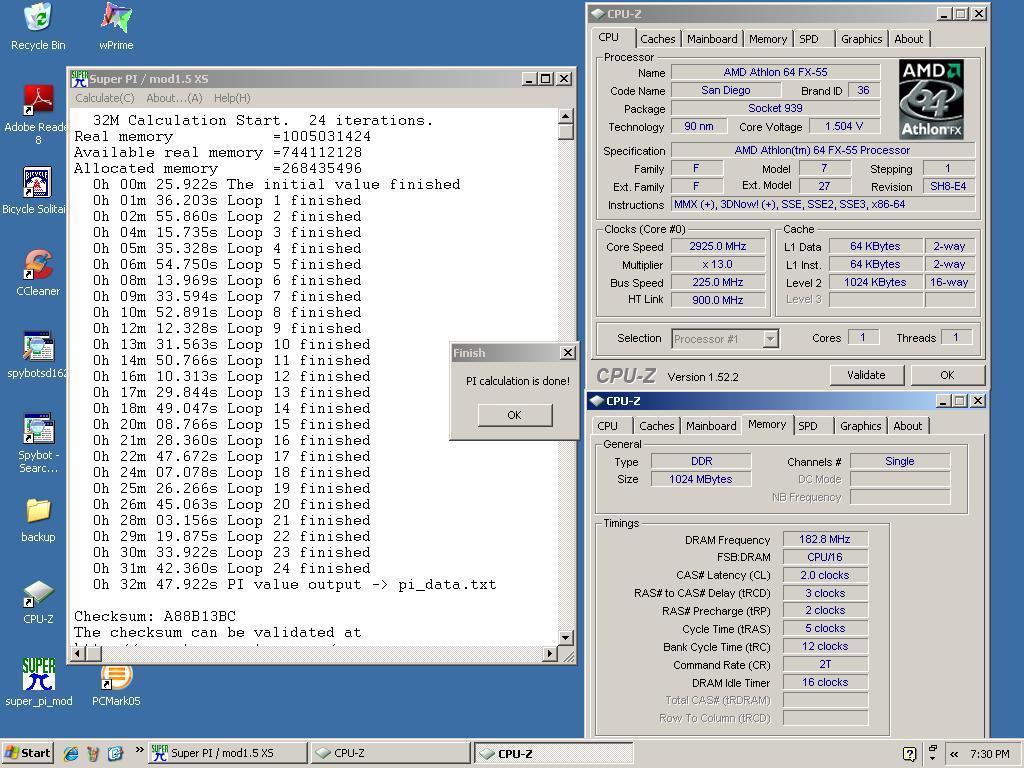Click the Validate button in CPU-Z

(x=867, y=375)
